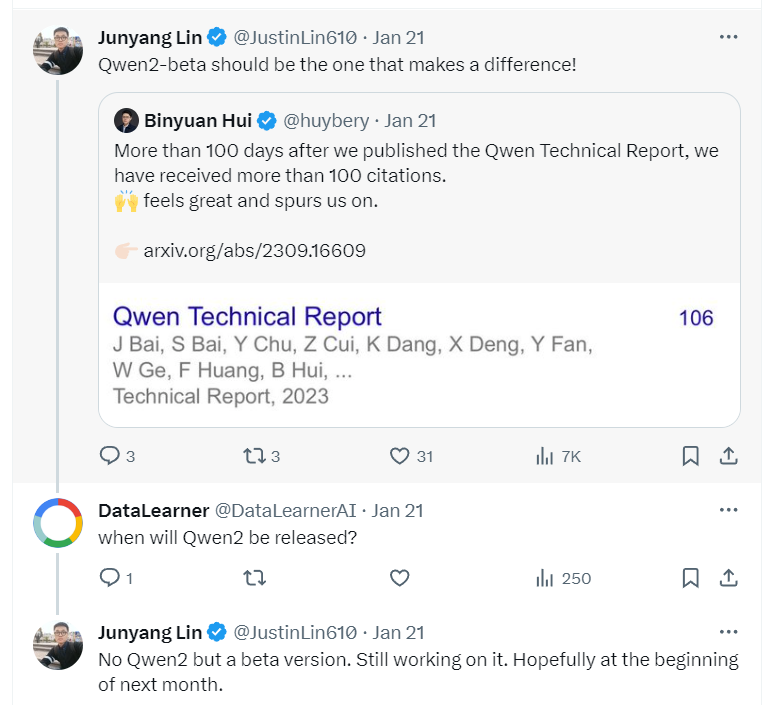Screen dimensions: 774x705
Task: Click DataLearner's colorful ring avatar
Action: [58, 523]
